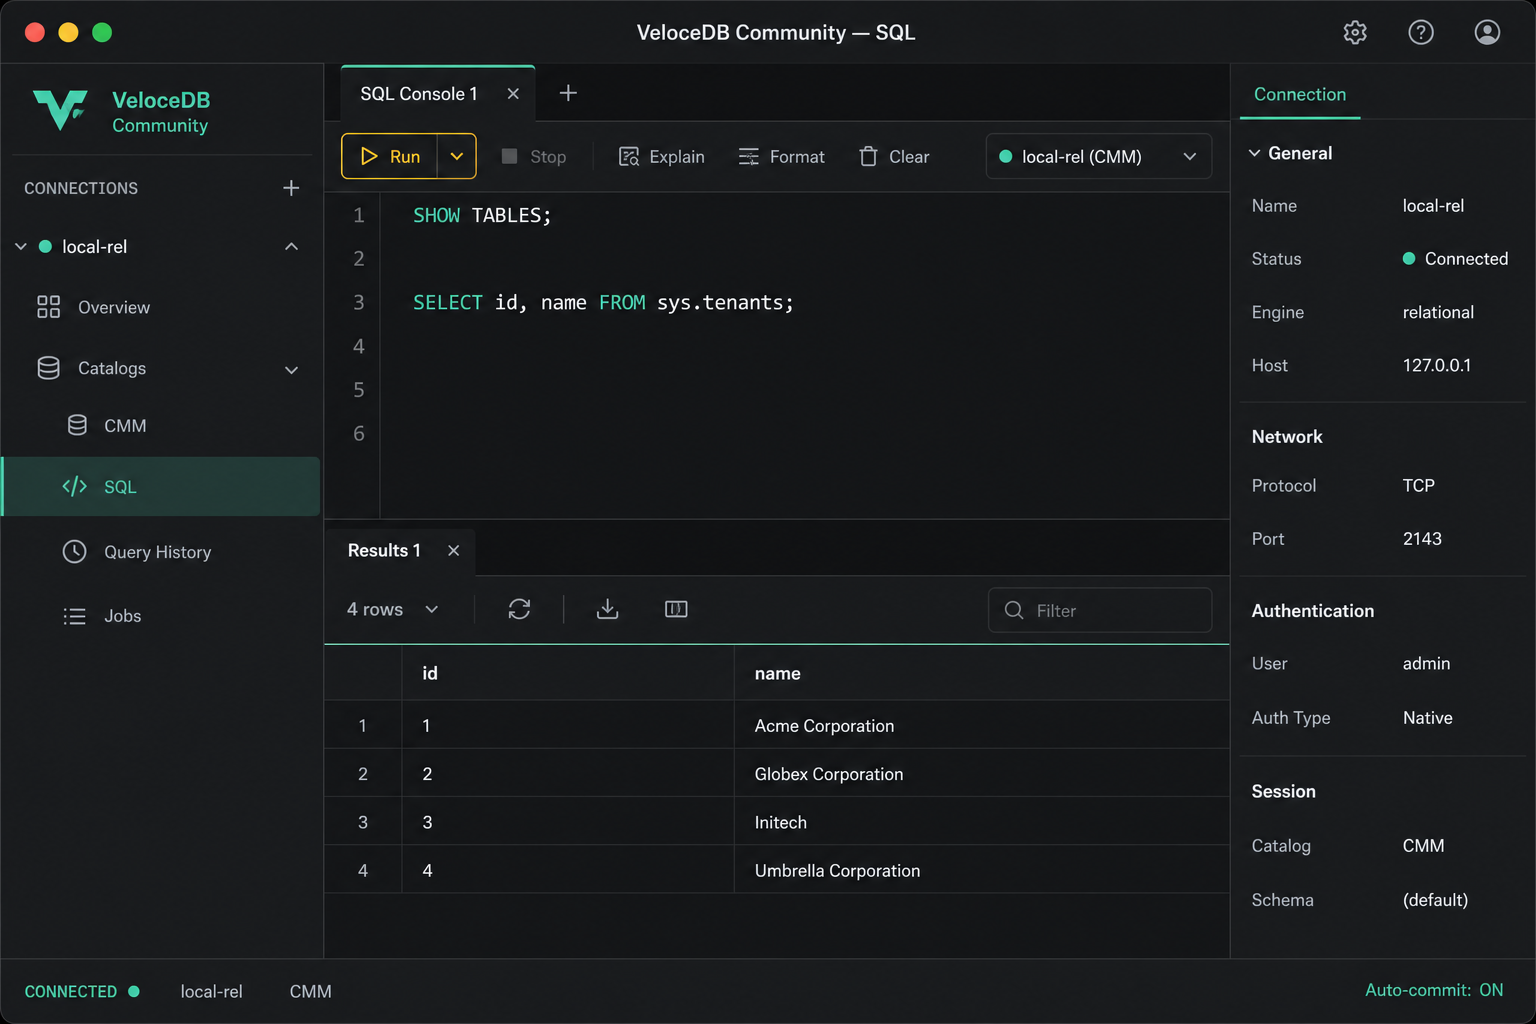Image resolution: width=1536 pixels, height=1024 pixels.
Task: Explain the query plan
Action: click(661, 156)
